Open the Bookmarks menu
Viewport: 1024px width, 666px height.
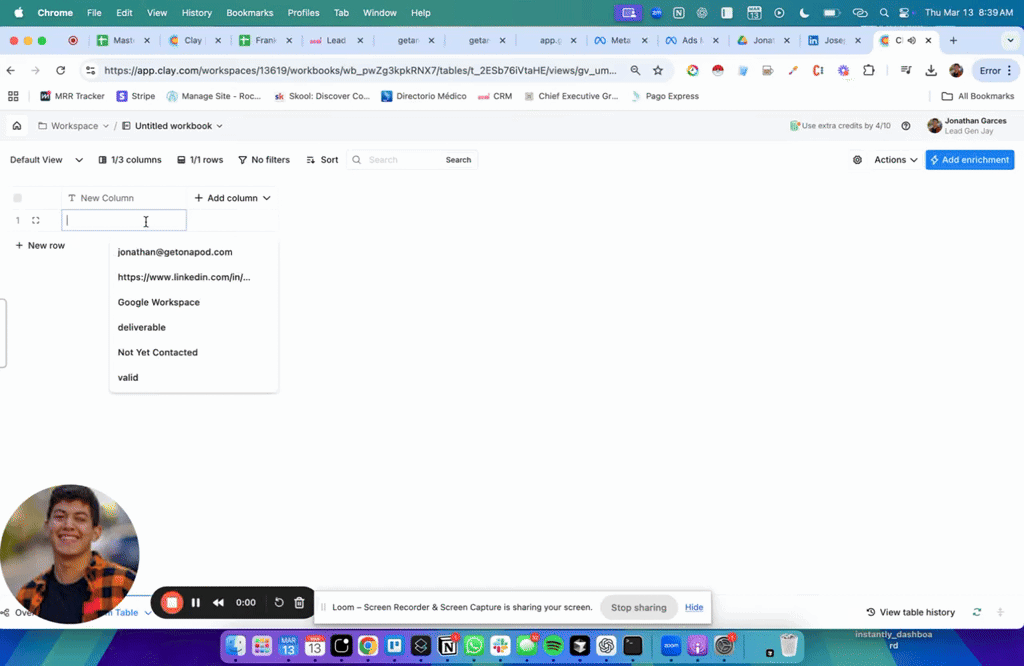(249, 12)
